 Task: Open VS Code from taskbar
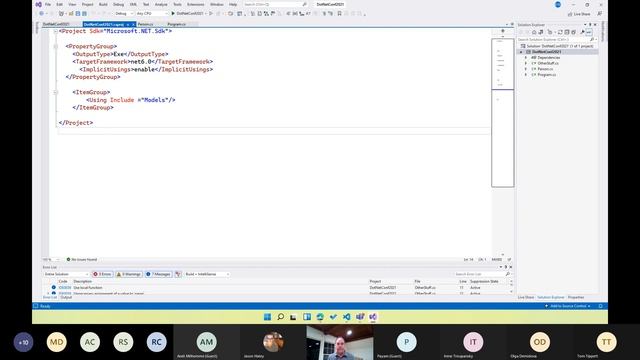tap(347, 317)
